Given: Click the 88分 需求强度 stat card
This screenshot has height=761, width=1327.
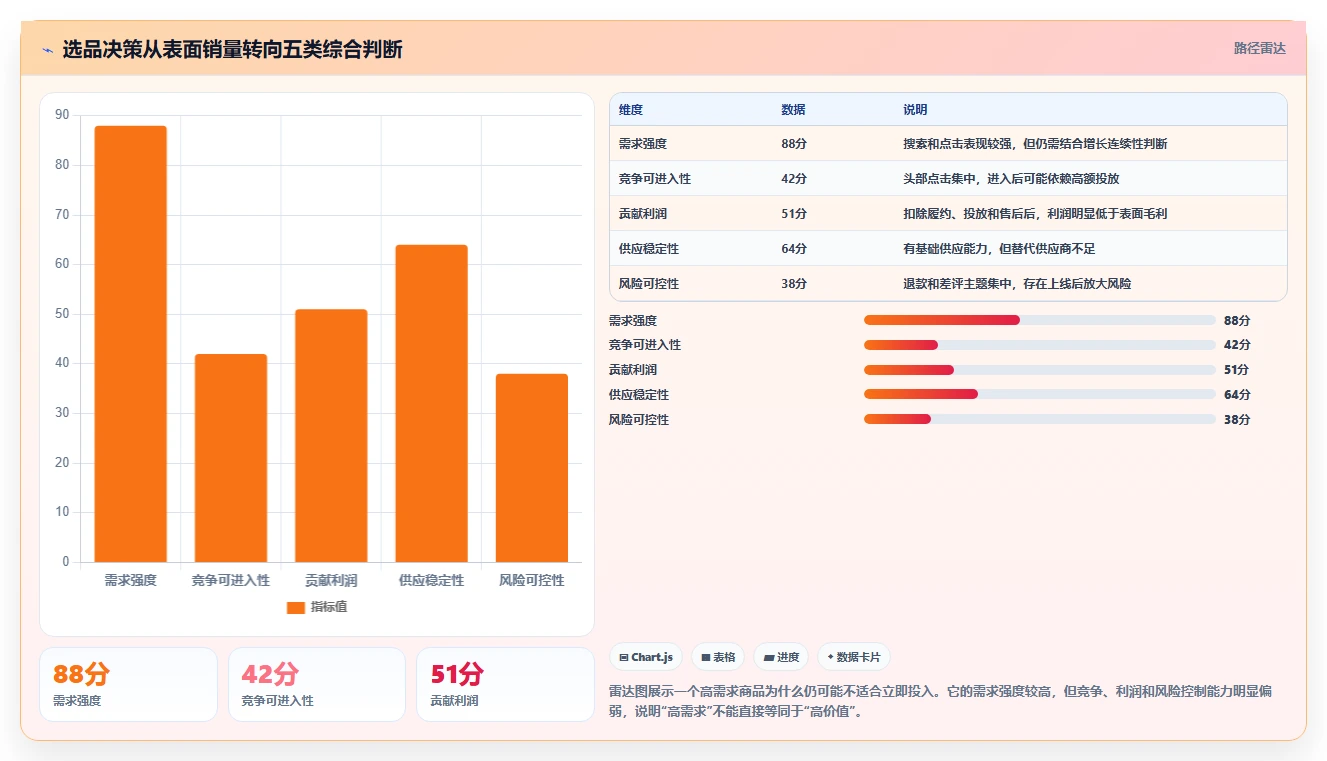Looking at the screenshot, I should tap(128, 685).
